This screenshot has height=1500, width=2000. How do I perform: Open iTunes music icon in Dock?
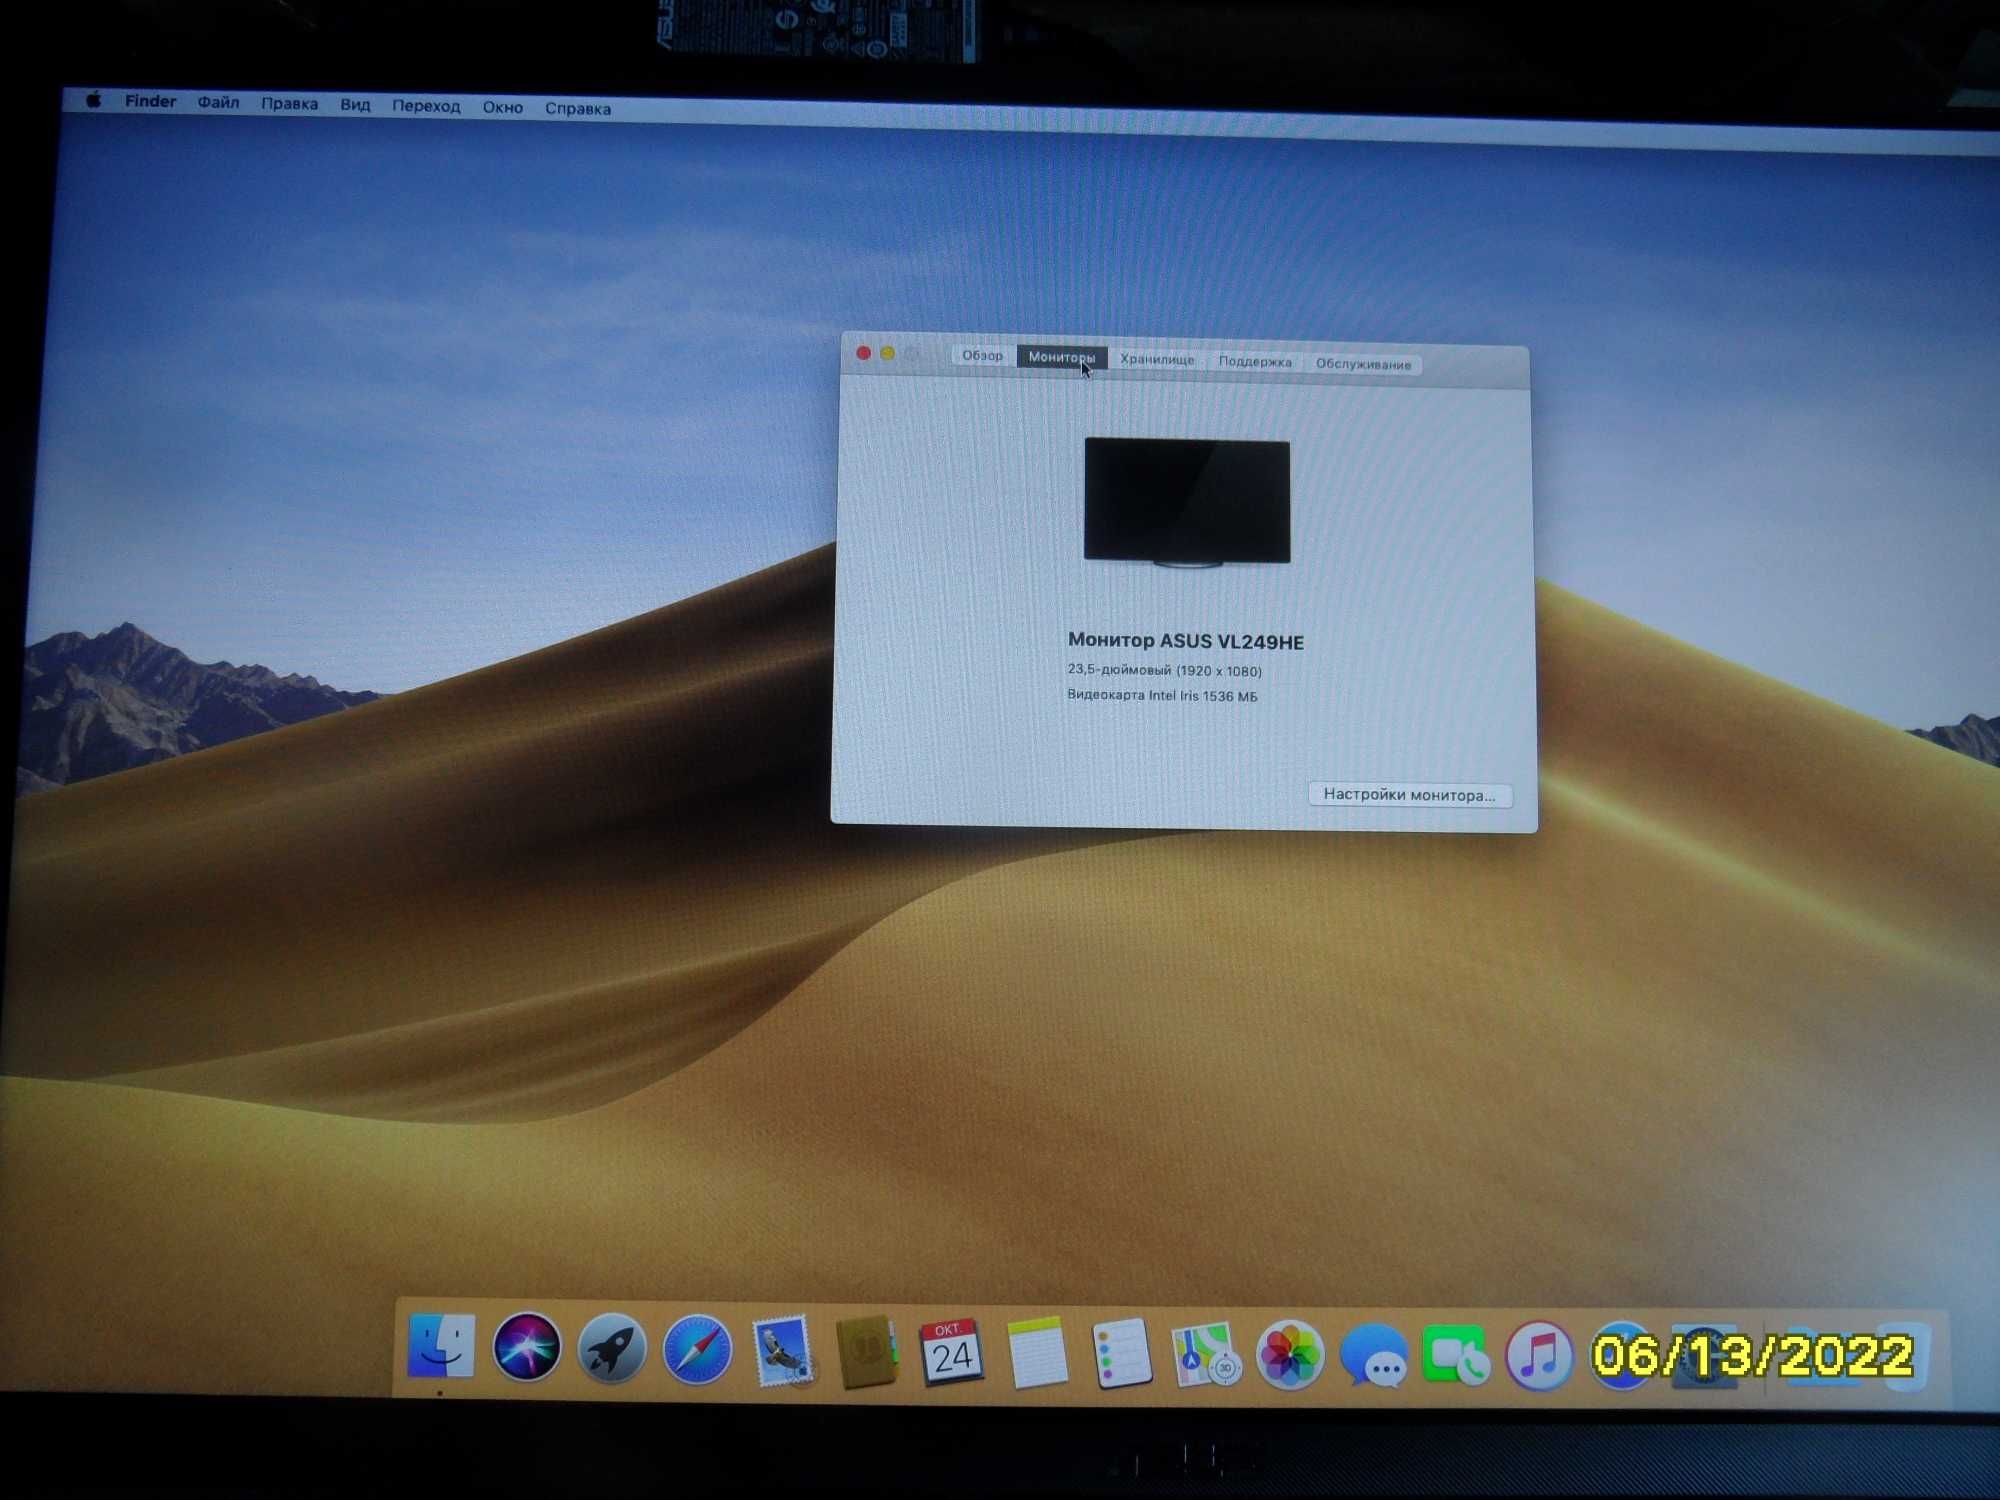tap(1540, 1357)
